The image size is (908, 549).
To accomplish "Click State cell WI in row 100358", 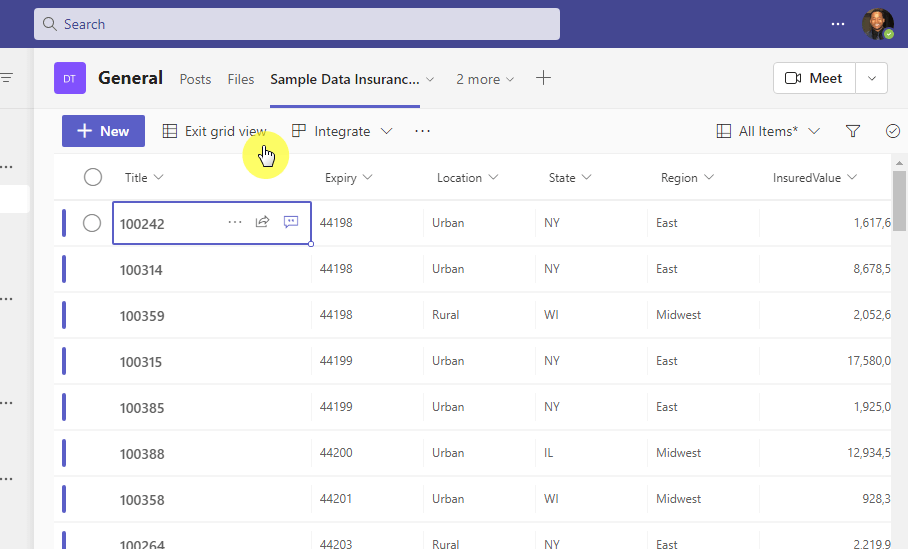I will point(591,499).
